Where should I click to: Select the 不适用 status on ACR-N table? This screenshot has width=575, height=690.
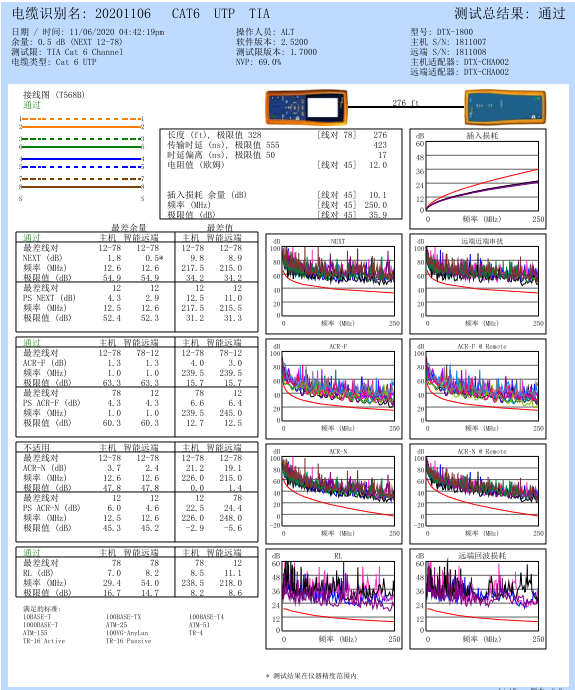[x=36, y=448]
